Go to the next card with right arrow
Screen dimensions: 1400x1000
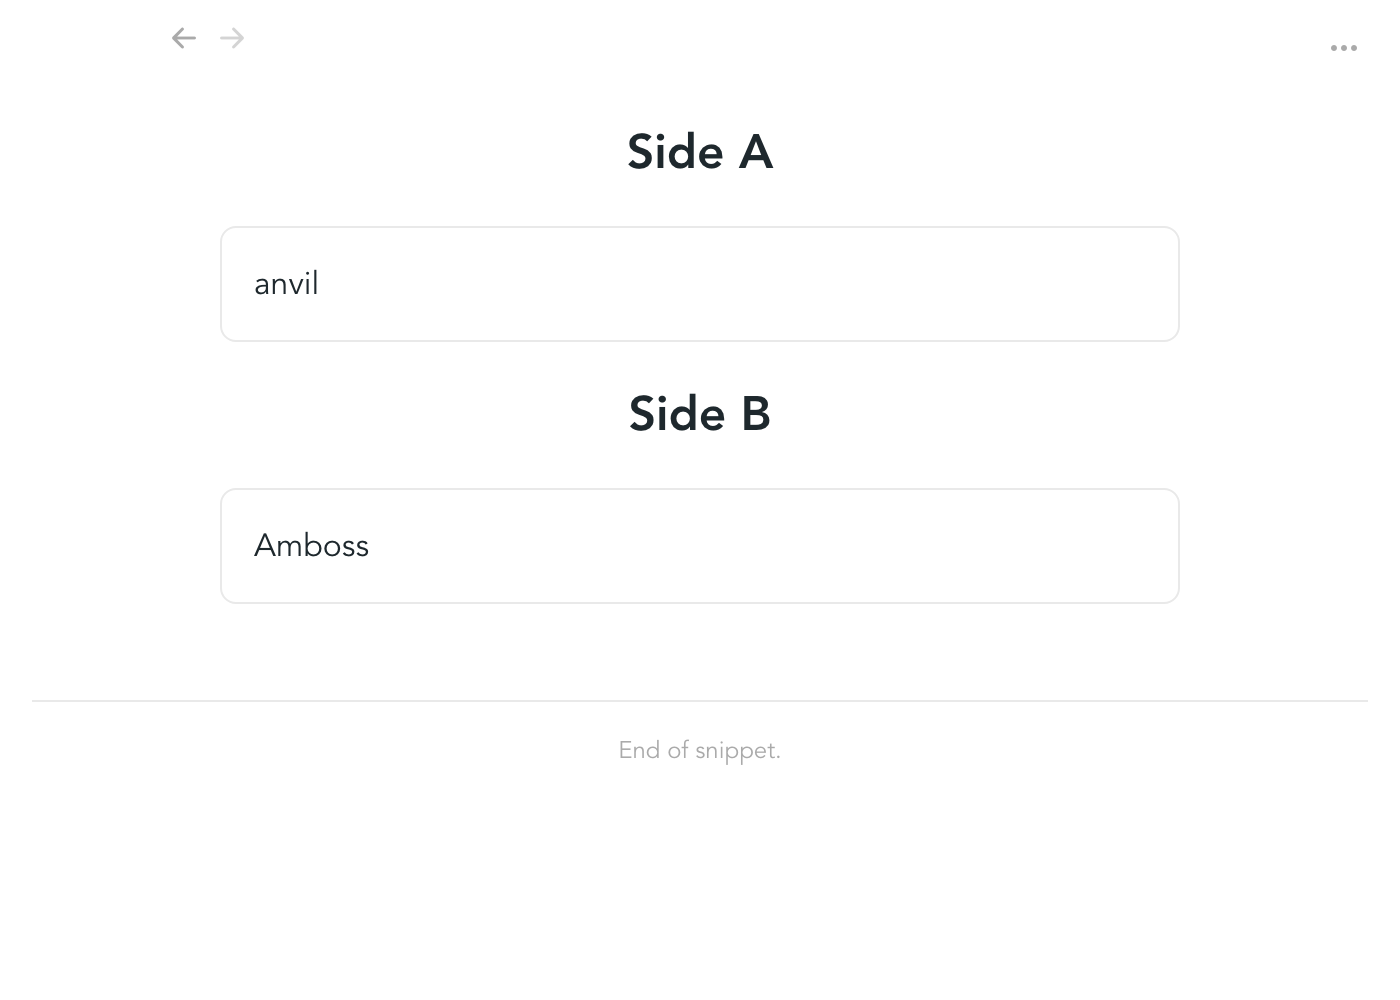232,38
